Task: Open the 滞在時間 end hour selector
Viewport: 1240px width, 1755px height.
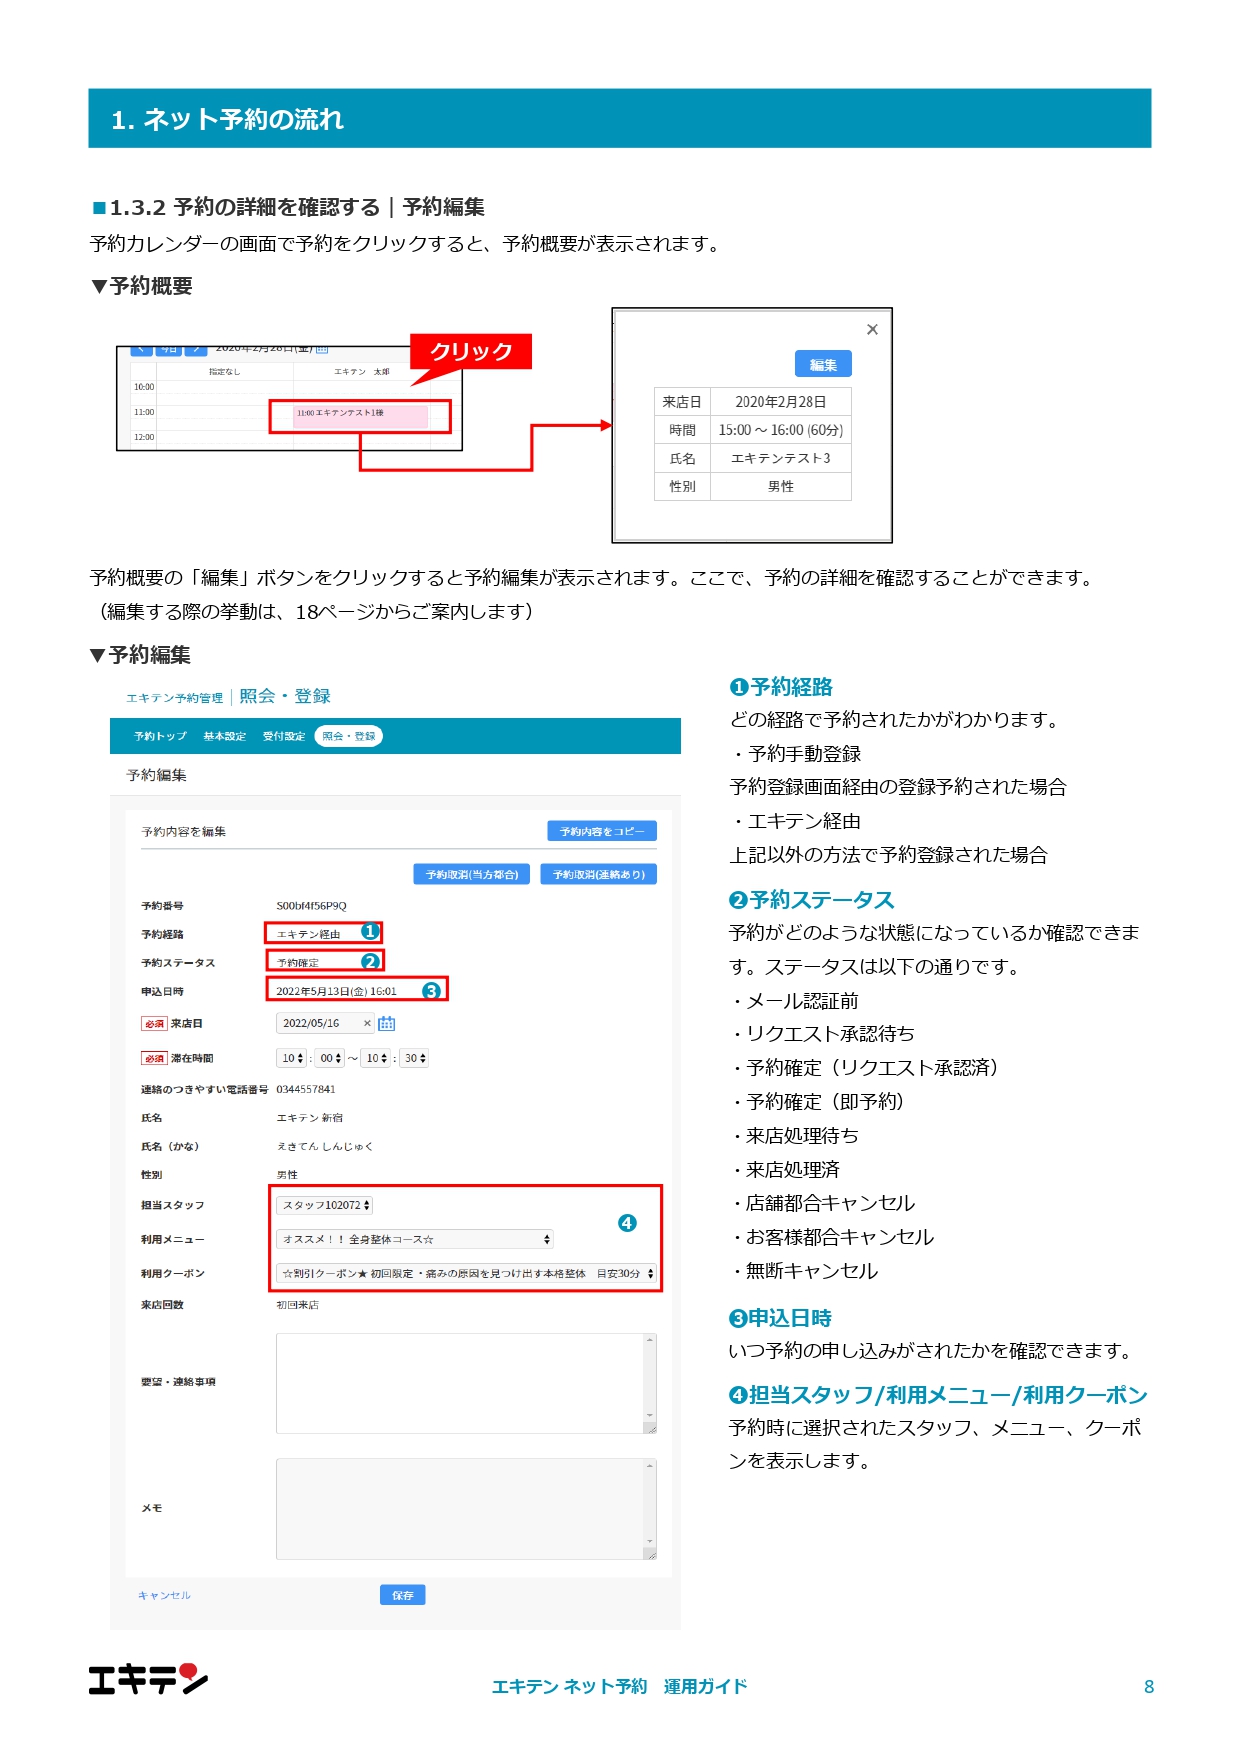Action: (x=376, y=1058)
